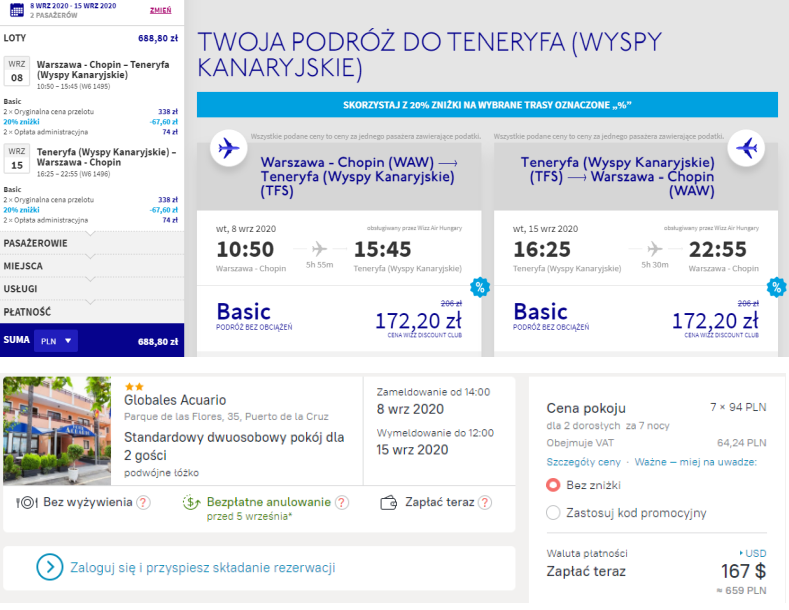Click the airplane icon on the return flight card
The image size is (789, 610).
coord(746,149)
